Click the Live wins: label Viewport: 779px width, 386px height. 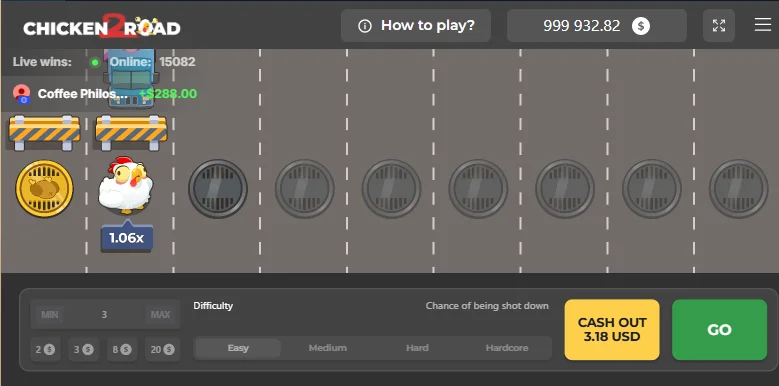coord(42,62)
